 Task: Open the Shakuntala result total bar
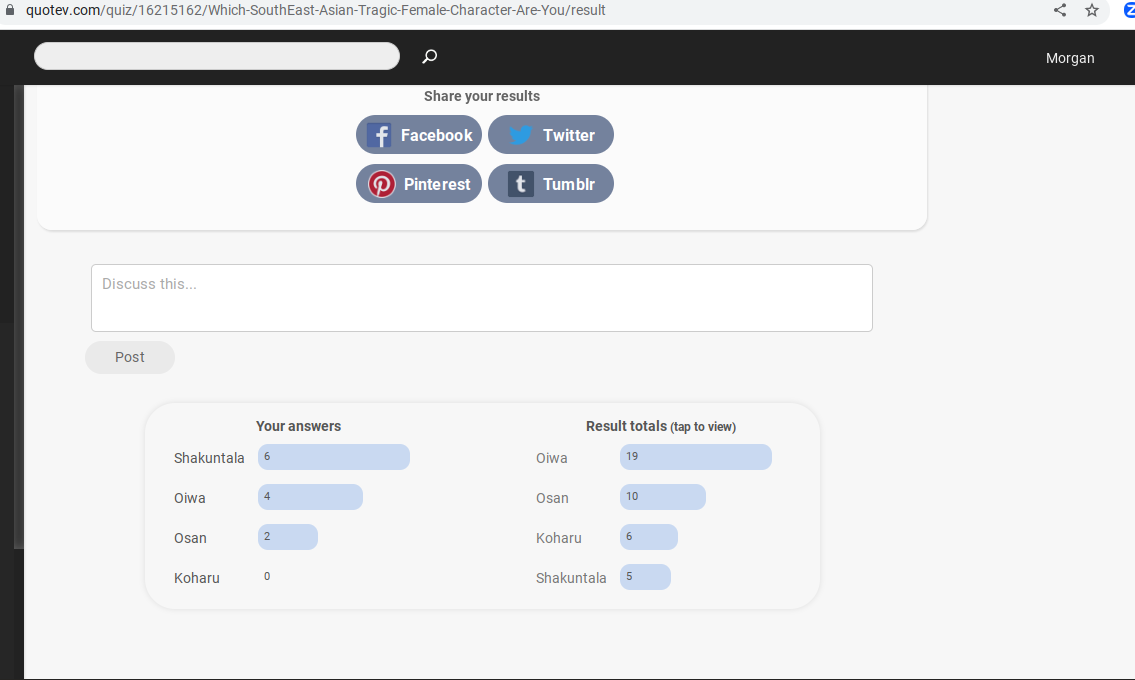(645, 577)
